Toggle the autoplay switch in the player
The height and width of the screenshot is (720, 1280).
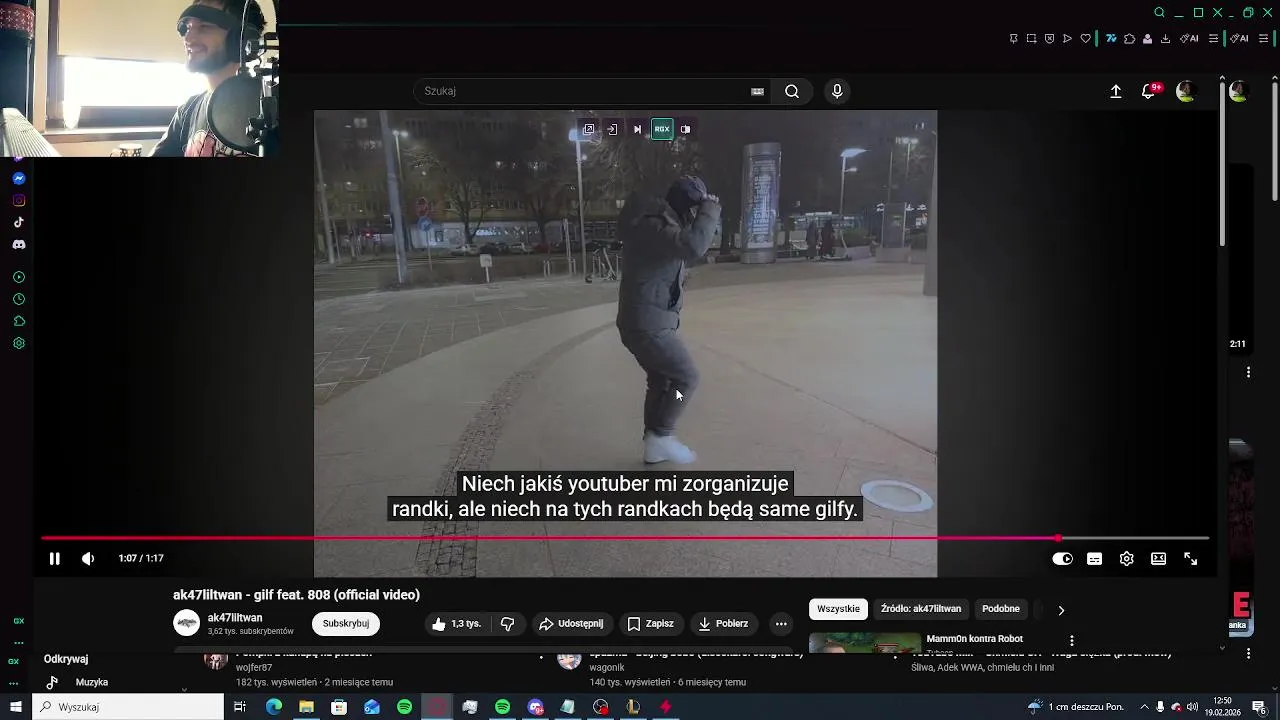tap(1063, 559)
